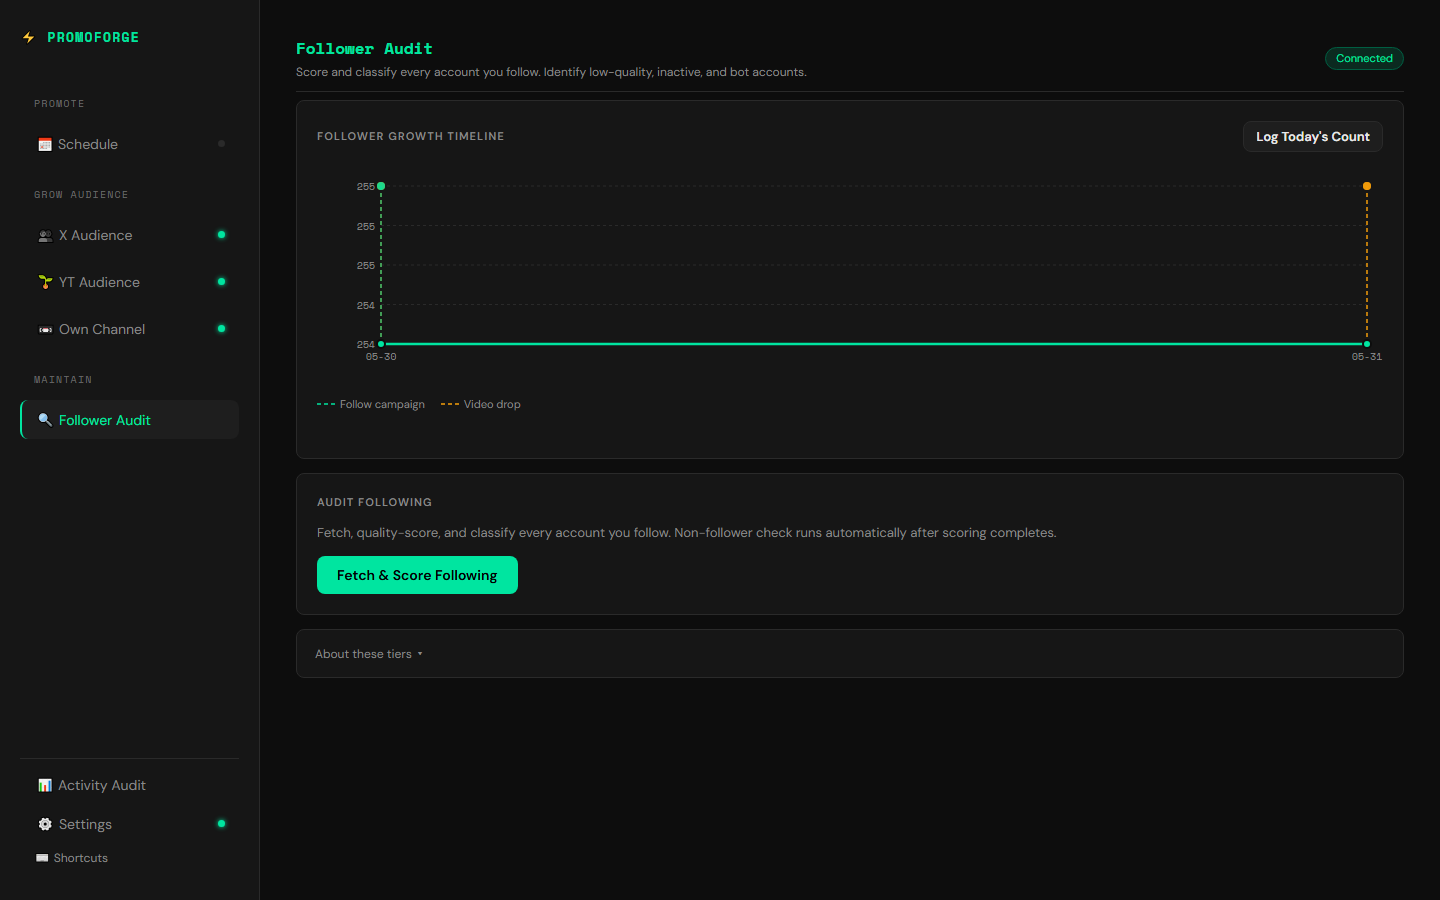
Task: Click the 05-31 data point on baseline
Action: pos(1367,344)
